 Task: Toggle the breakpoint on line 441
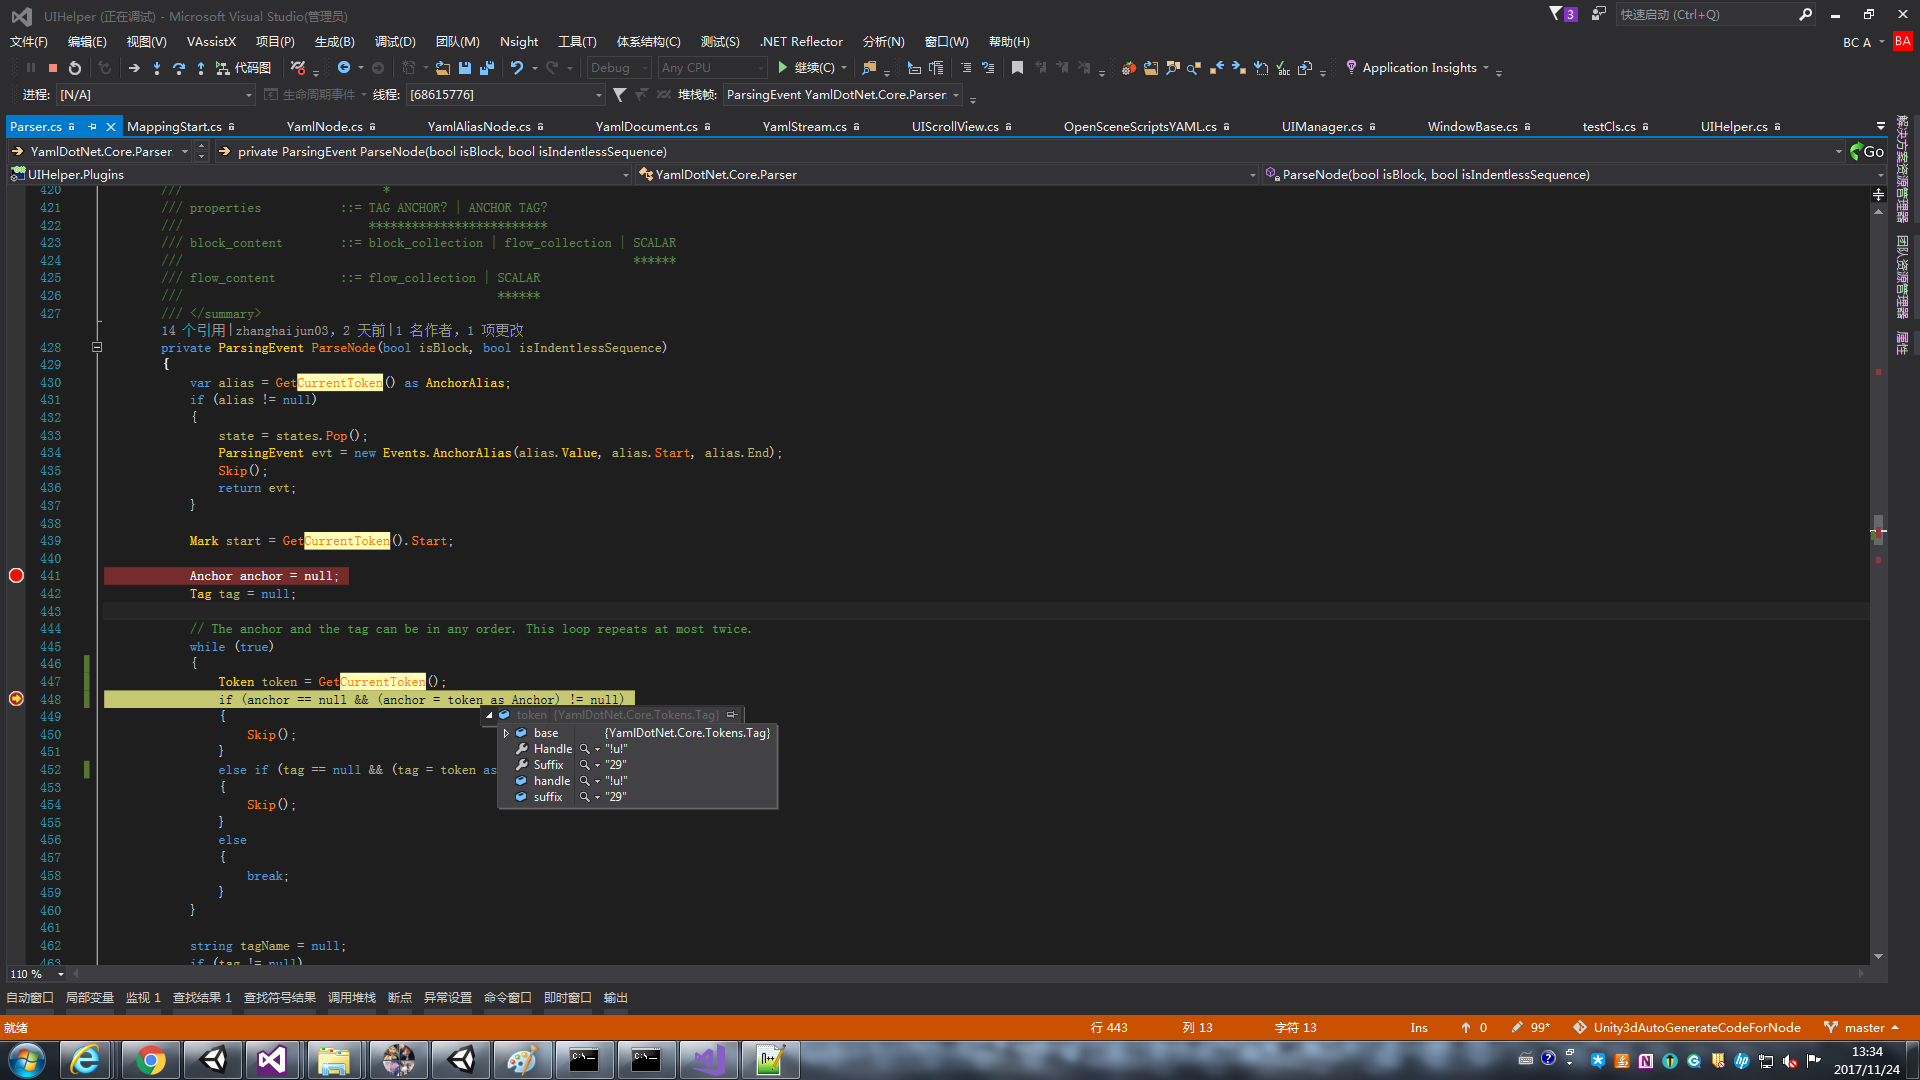16,575
